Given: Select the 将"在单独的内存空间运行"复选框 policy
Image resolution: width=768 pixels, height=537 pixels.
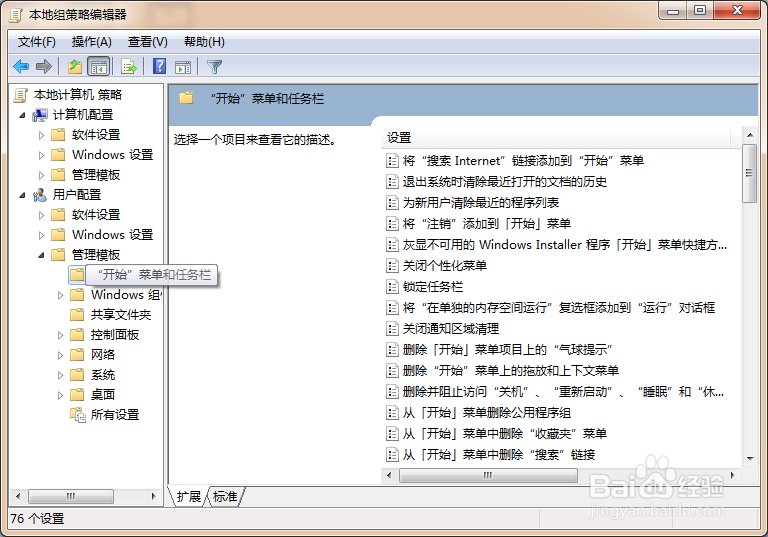Looking at the screenshot, I should click(558, 308).
